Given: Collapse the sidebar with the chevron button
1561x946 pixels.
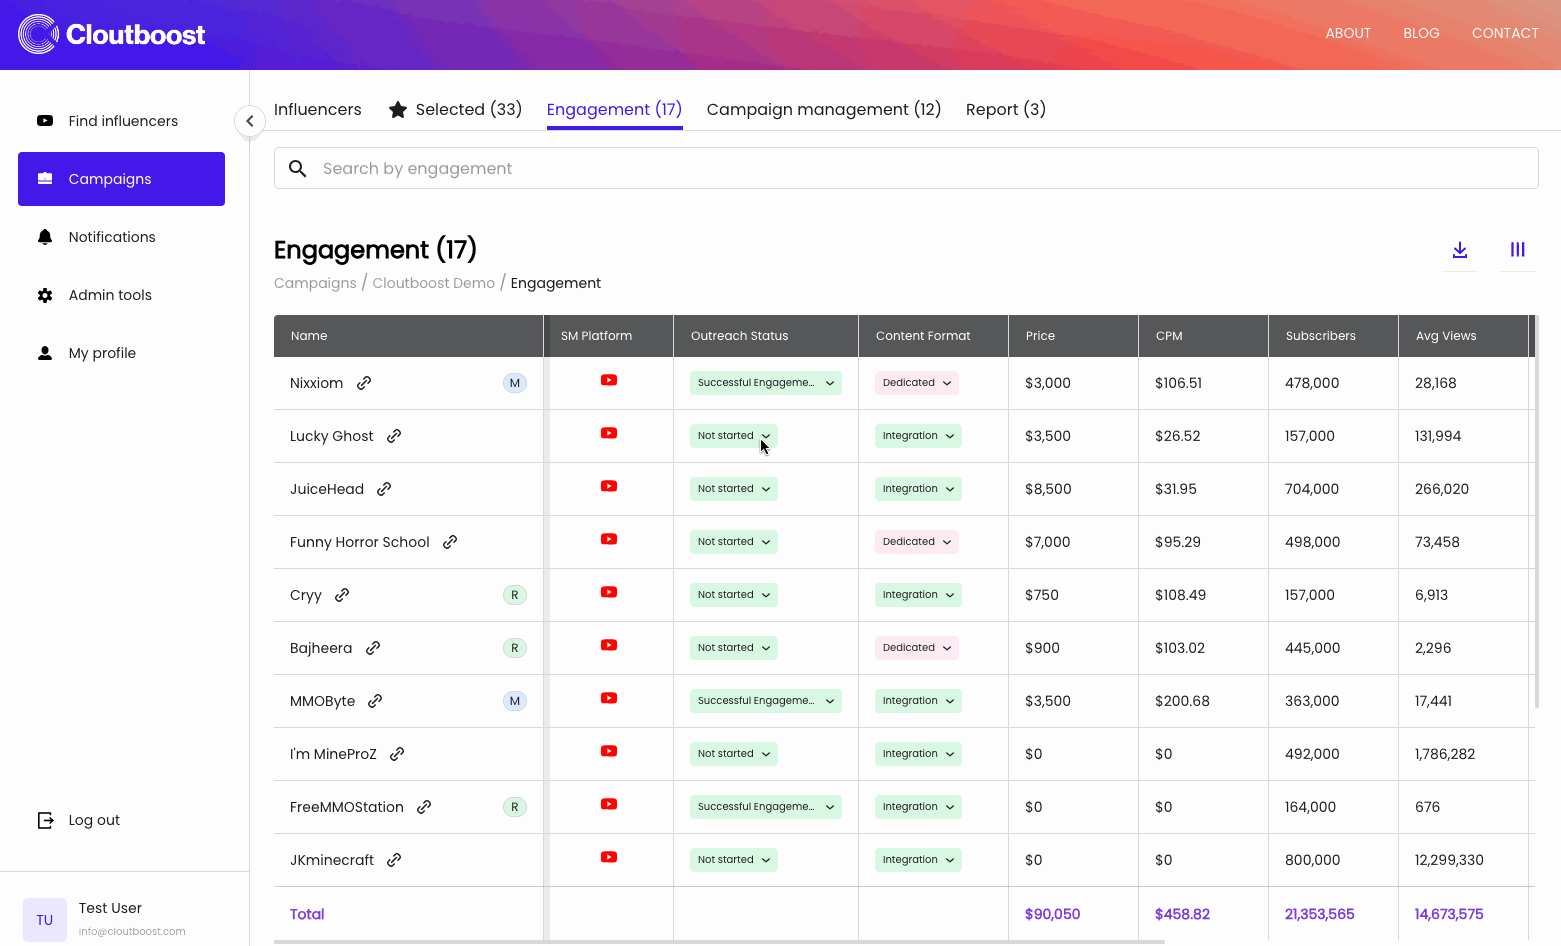Looking at the screenshot, I should pos(250,121).
